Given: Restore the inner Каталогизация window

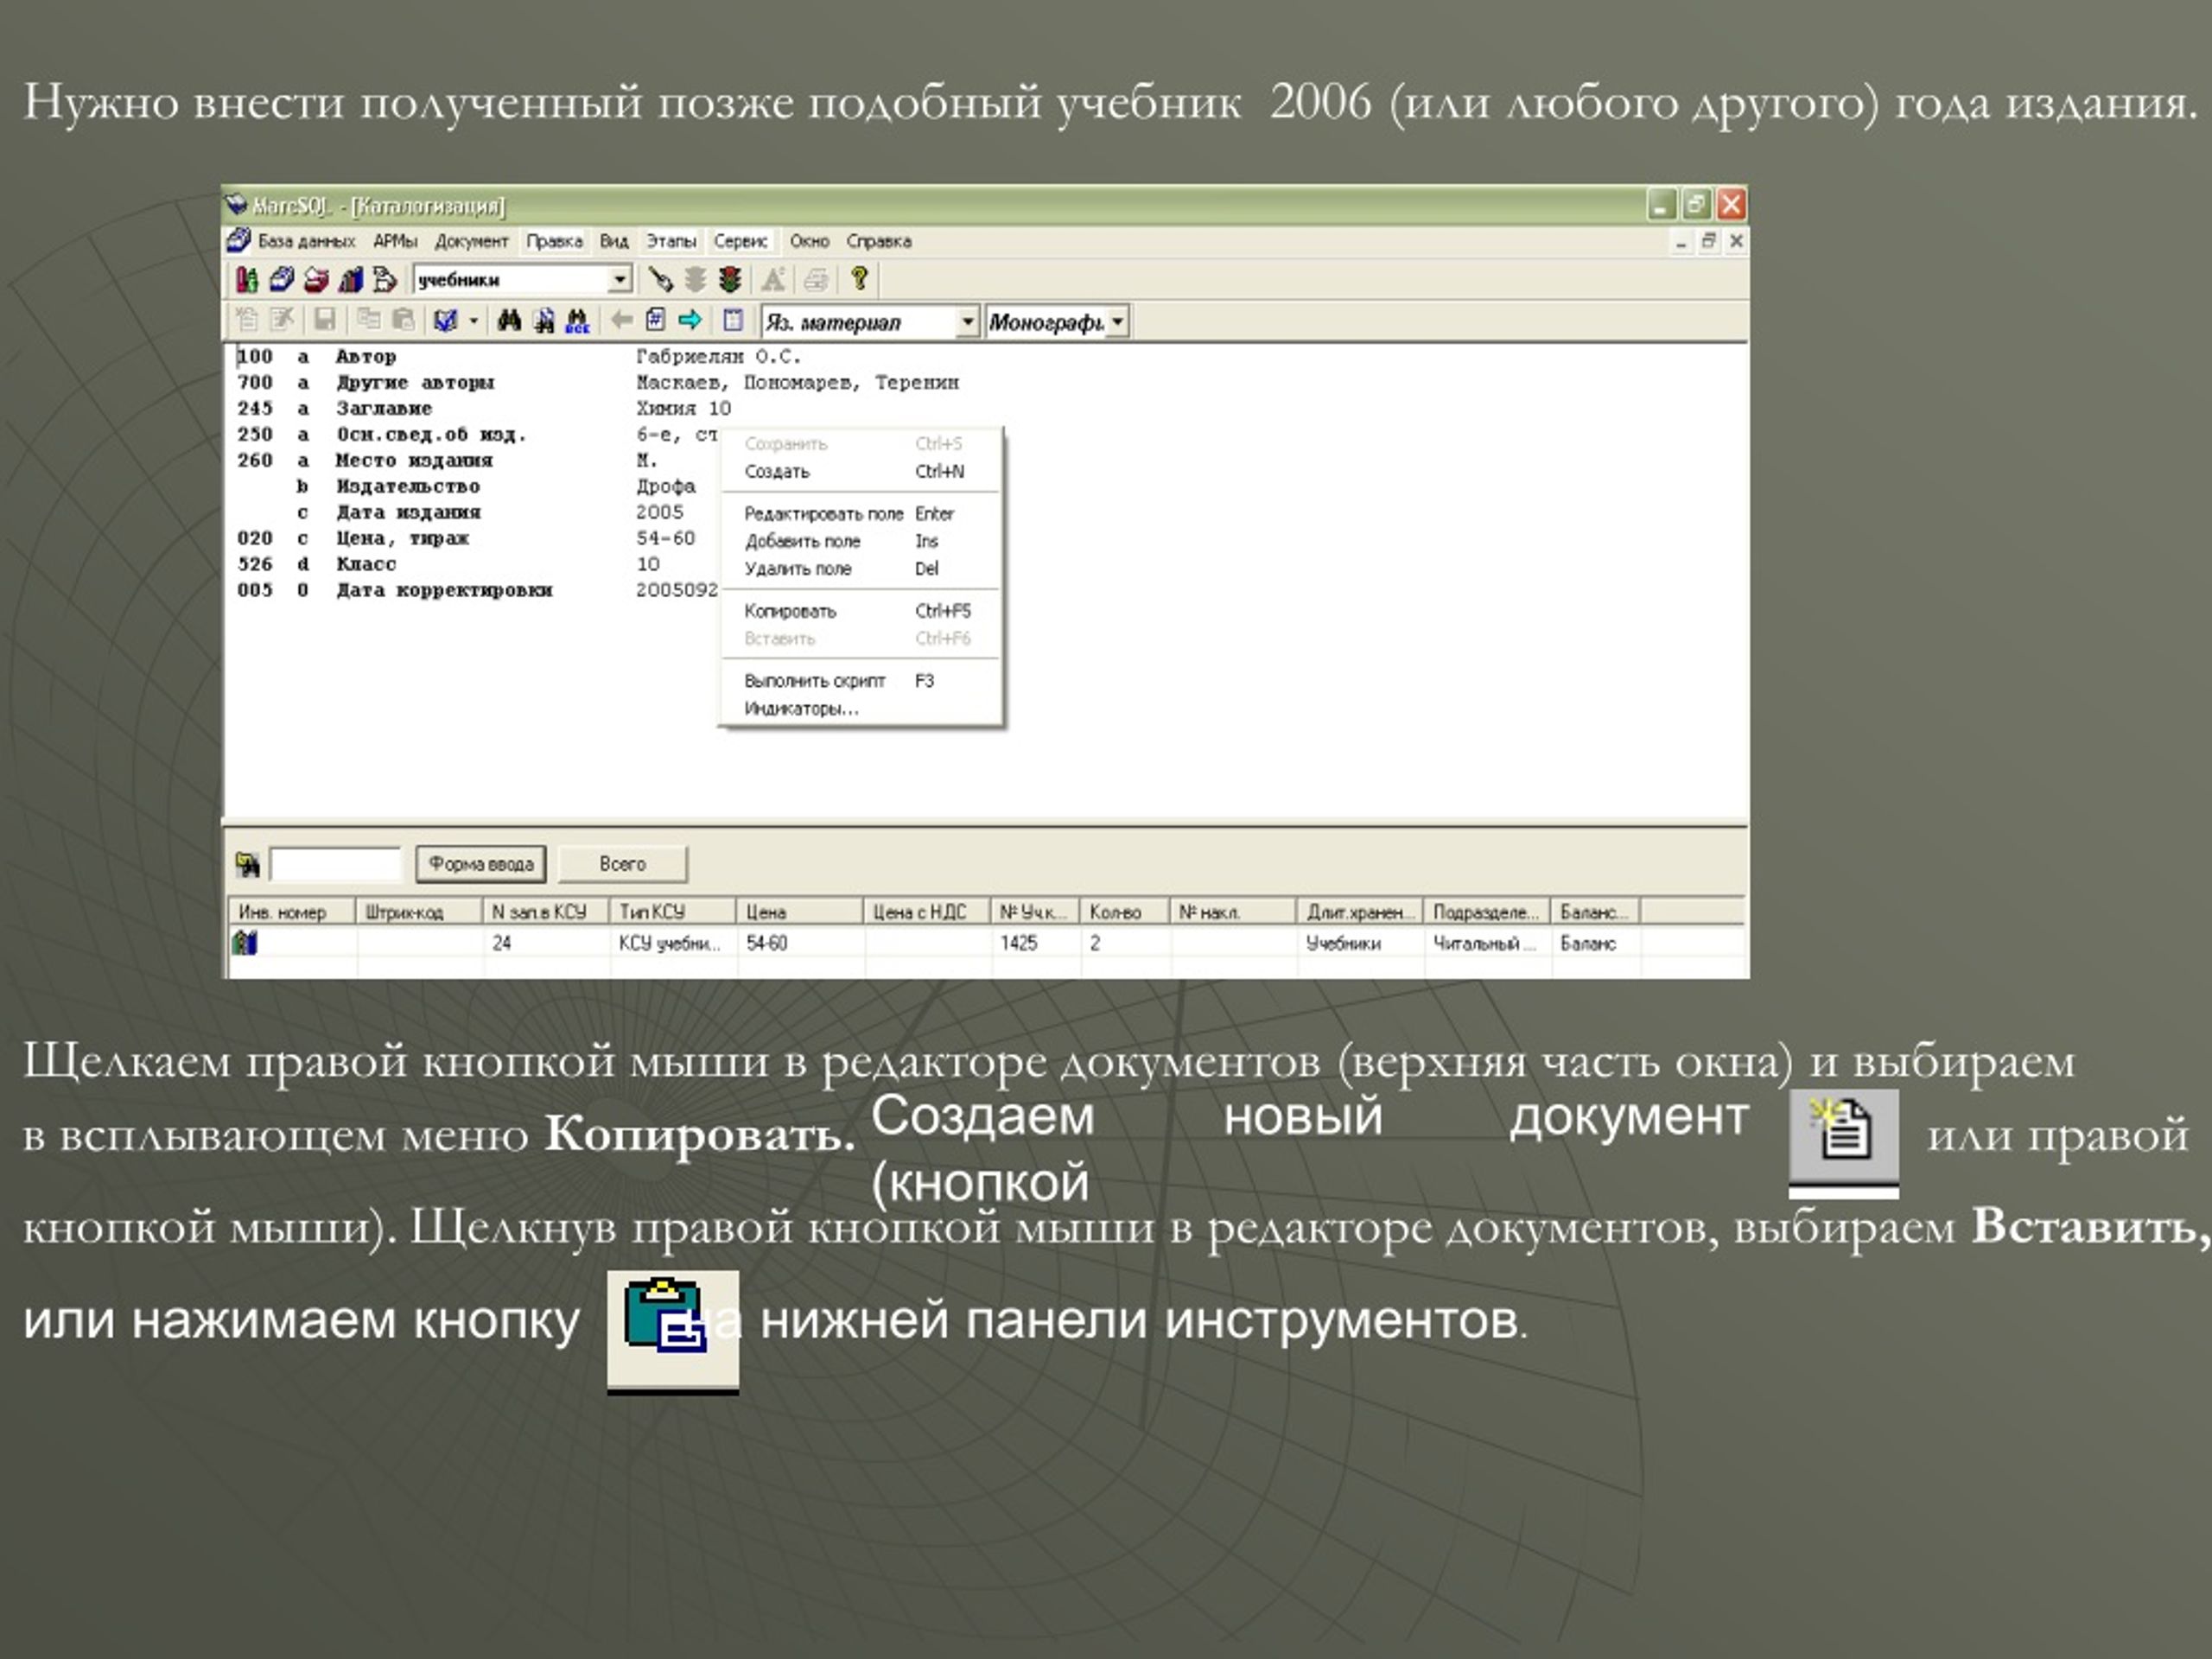Looking at the screenshot, I should click(x=1709, y=241).
